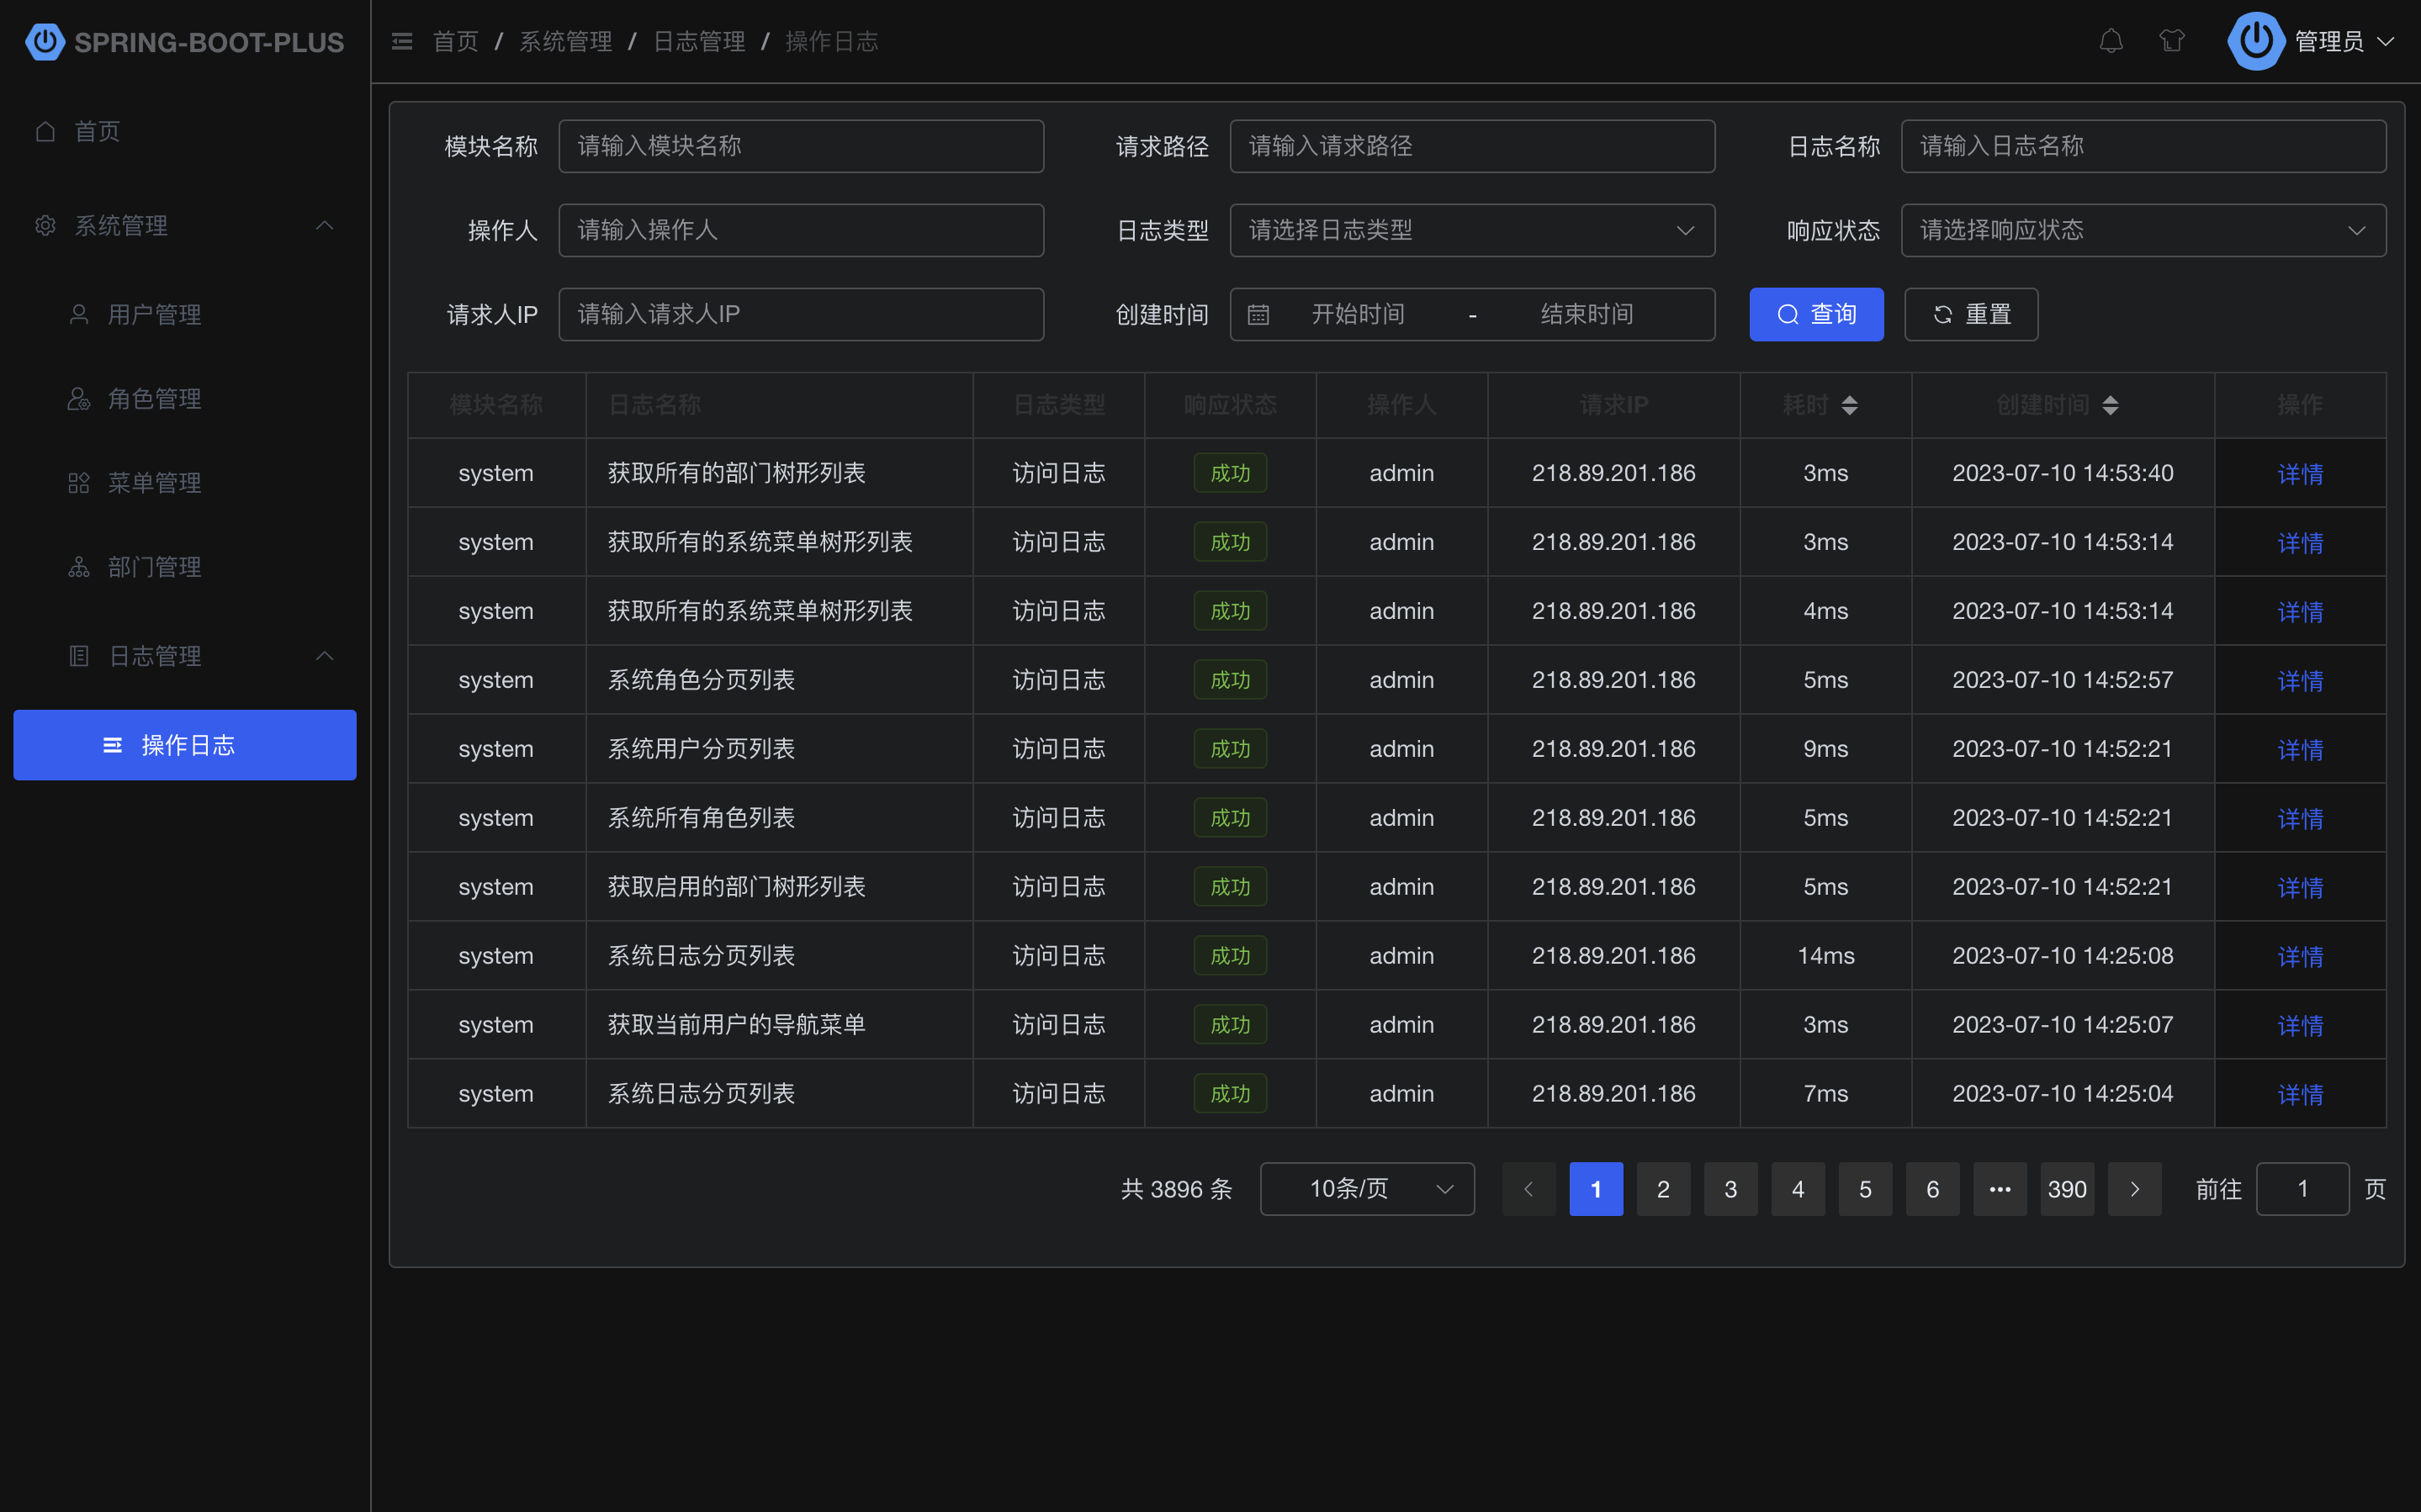2421x1512 pixels.
Task: Click the 模块名称 input field
Action: (800, 147)
